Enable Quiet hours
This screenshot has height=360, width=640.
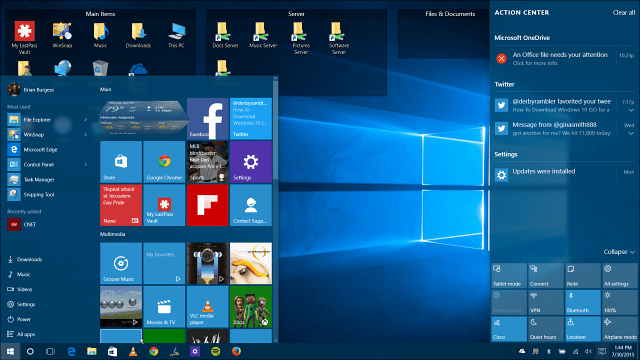pyautogui.click(x=546, y=329)
